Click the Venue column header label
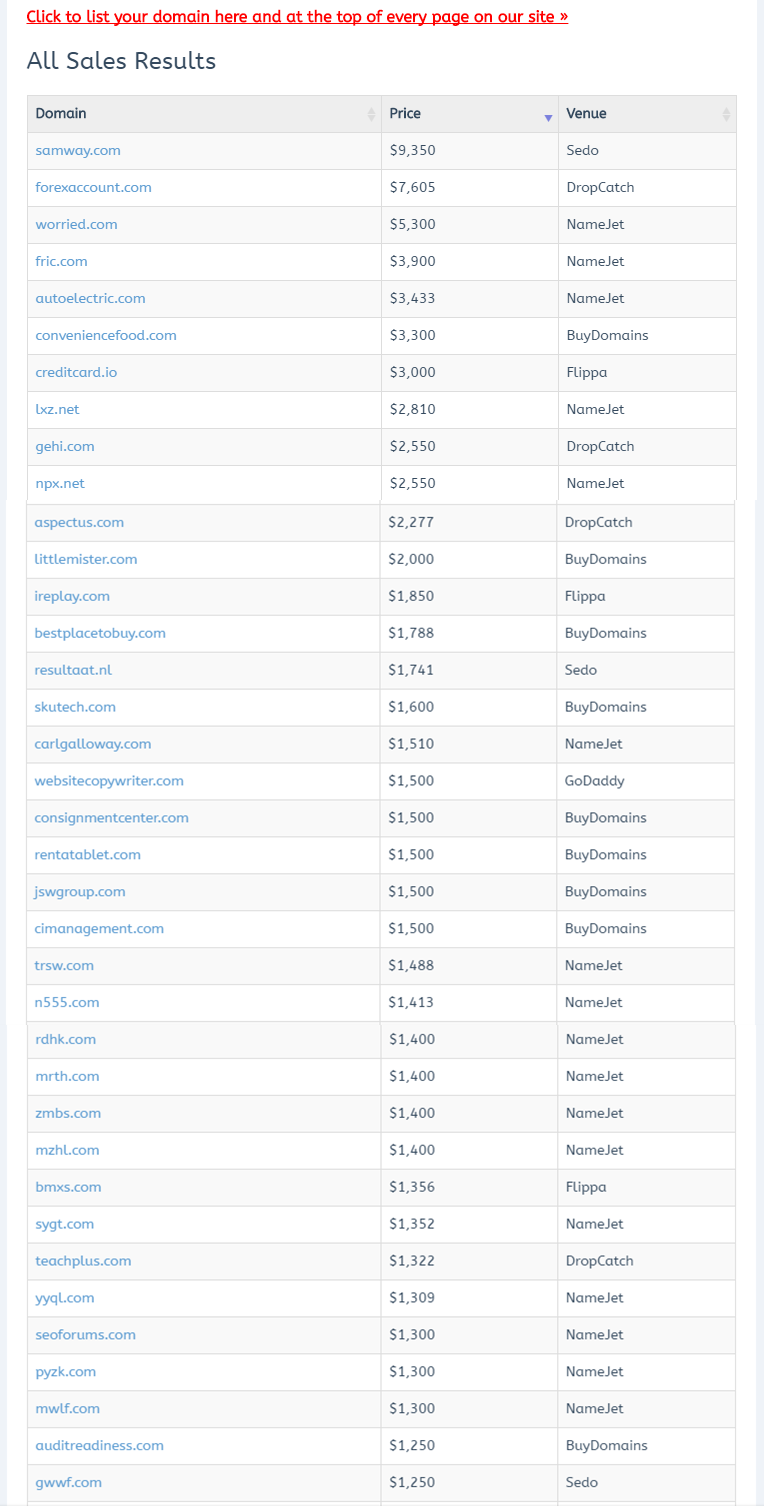 click(x=586, y=114)
